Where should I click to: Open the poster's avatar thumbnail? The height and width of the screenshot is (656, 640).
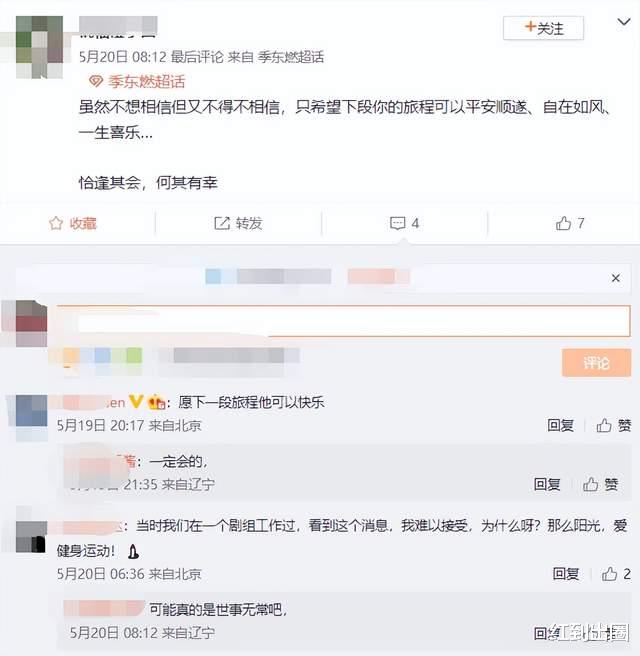39,47
